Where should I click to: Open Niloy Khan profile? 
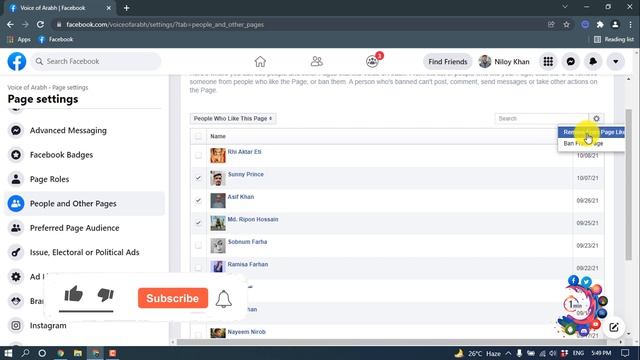click(x=504, y=62)
